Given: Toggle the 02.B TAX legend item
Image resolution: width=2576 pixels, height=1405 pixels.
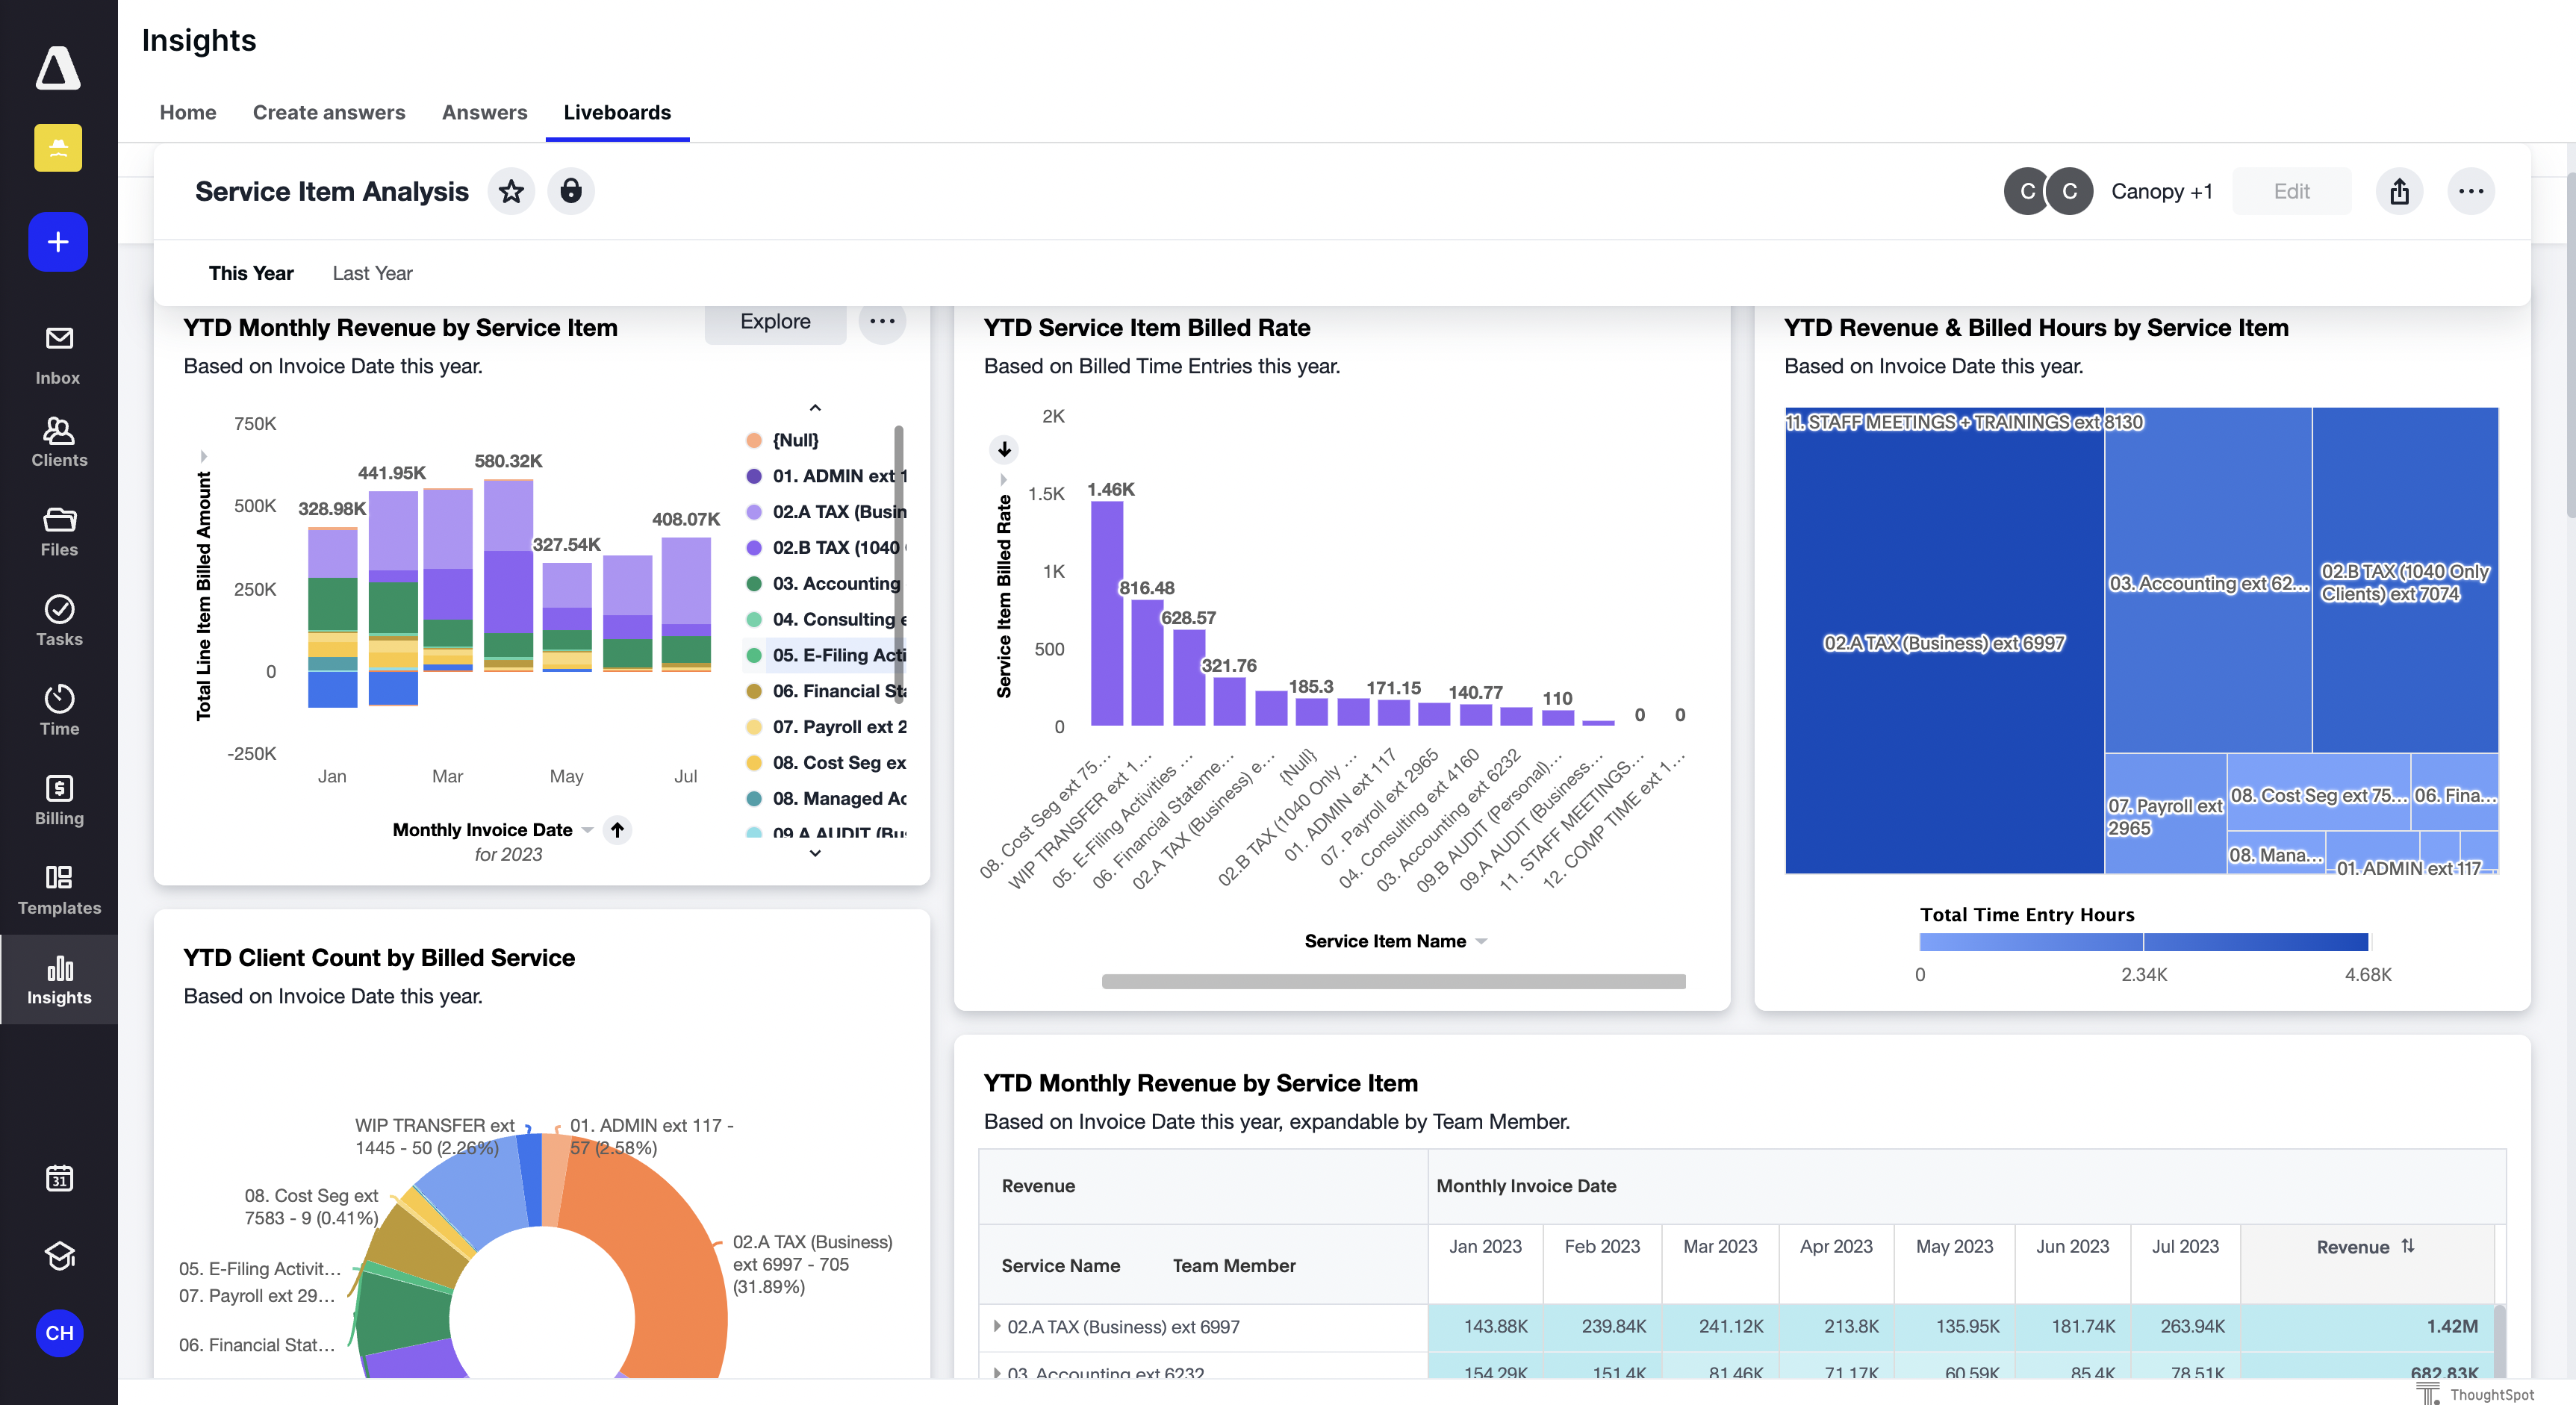Looking at the screenshot, I should [x=826, y=548].
